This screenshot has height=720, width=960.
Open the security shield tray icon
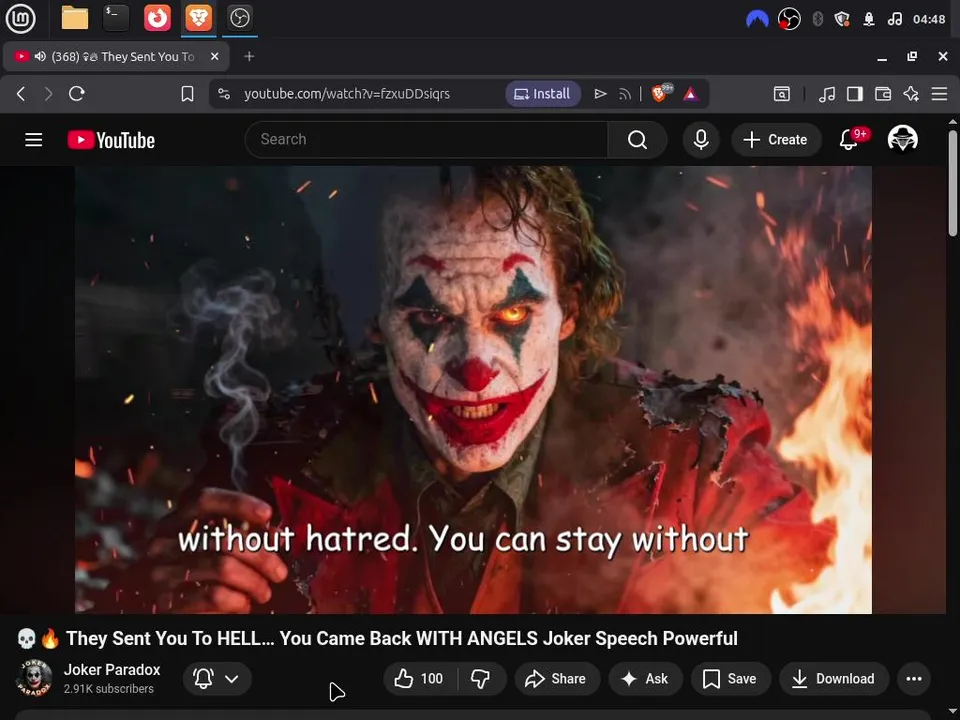click(842, 20)
